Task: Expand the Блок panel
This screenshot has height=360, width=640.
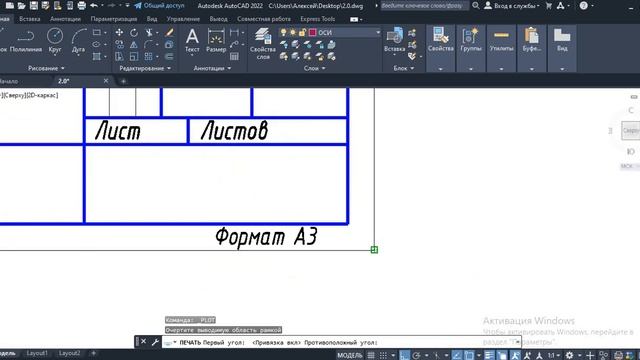Action: coord(403,68)
